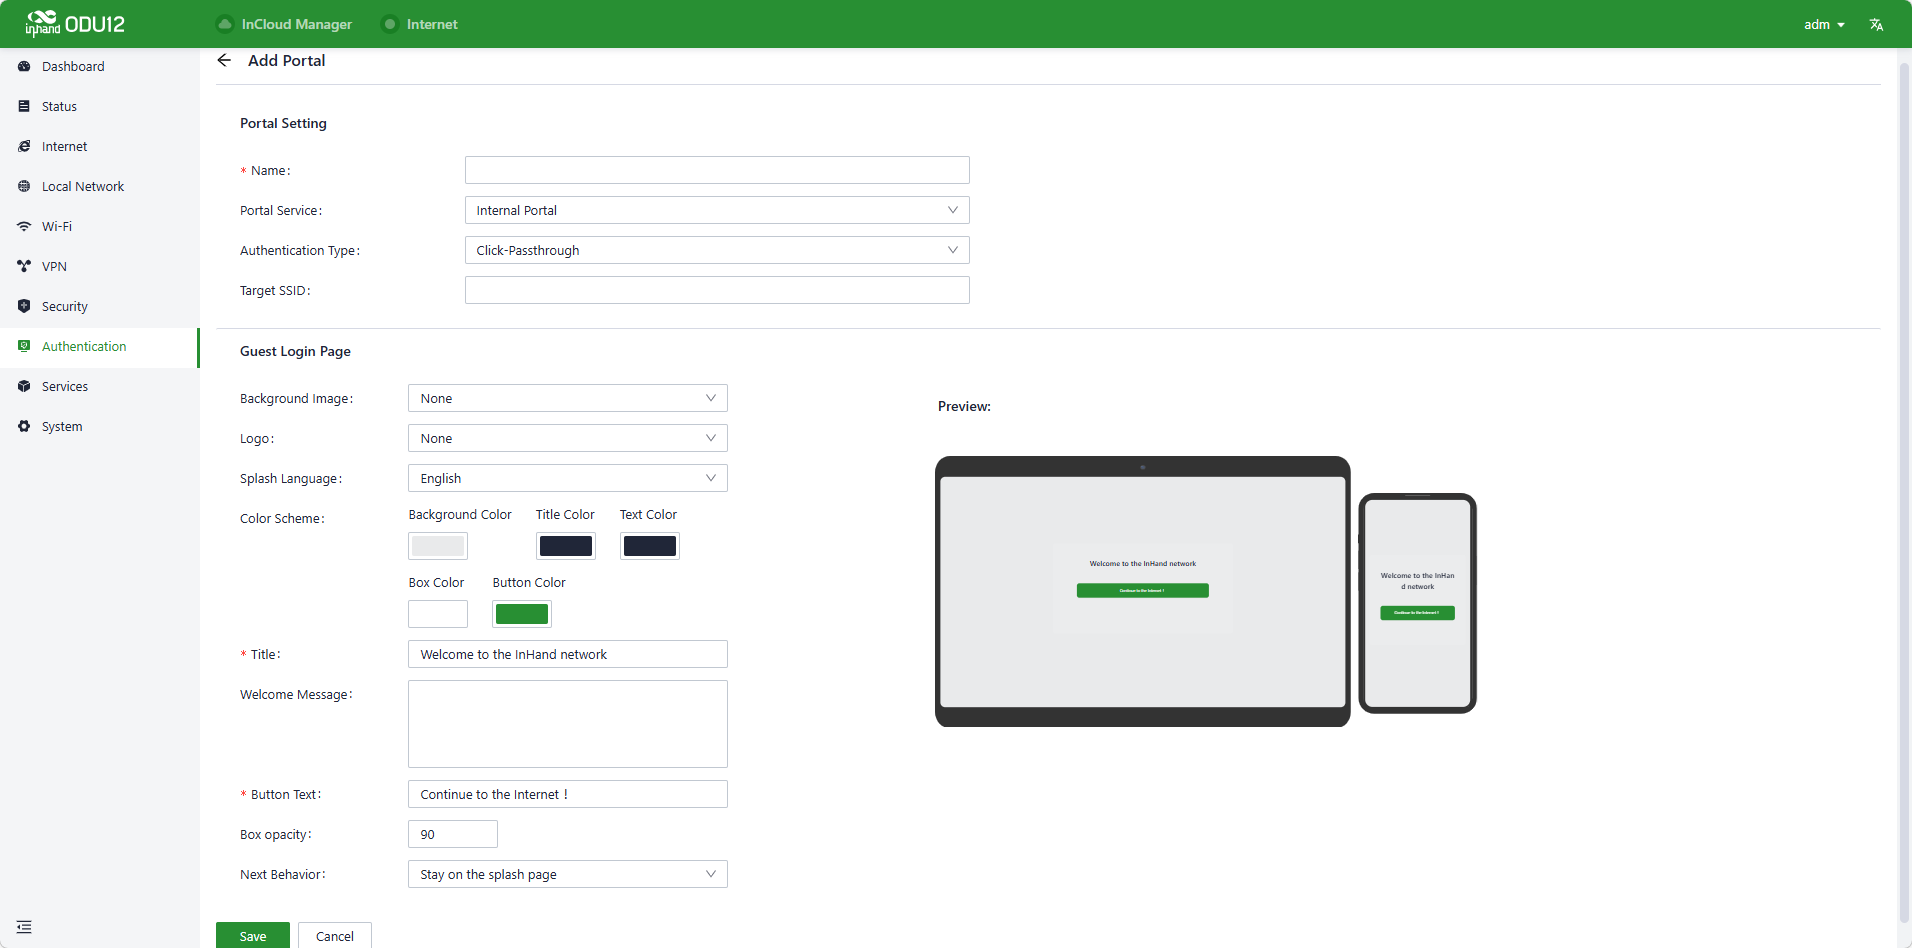
Task: Pick the green Button Color swatch
Action: pyautogui.click(x=522, y=614)
